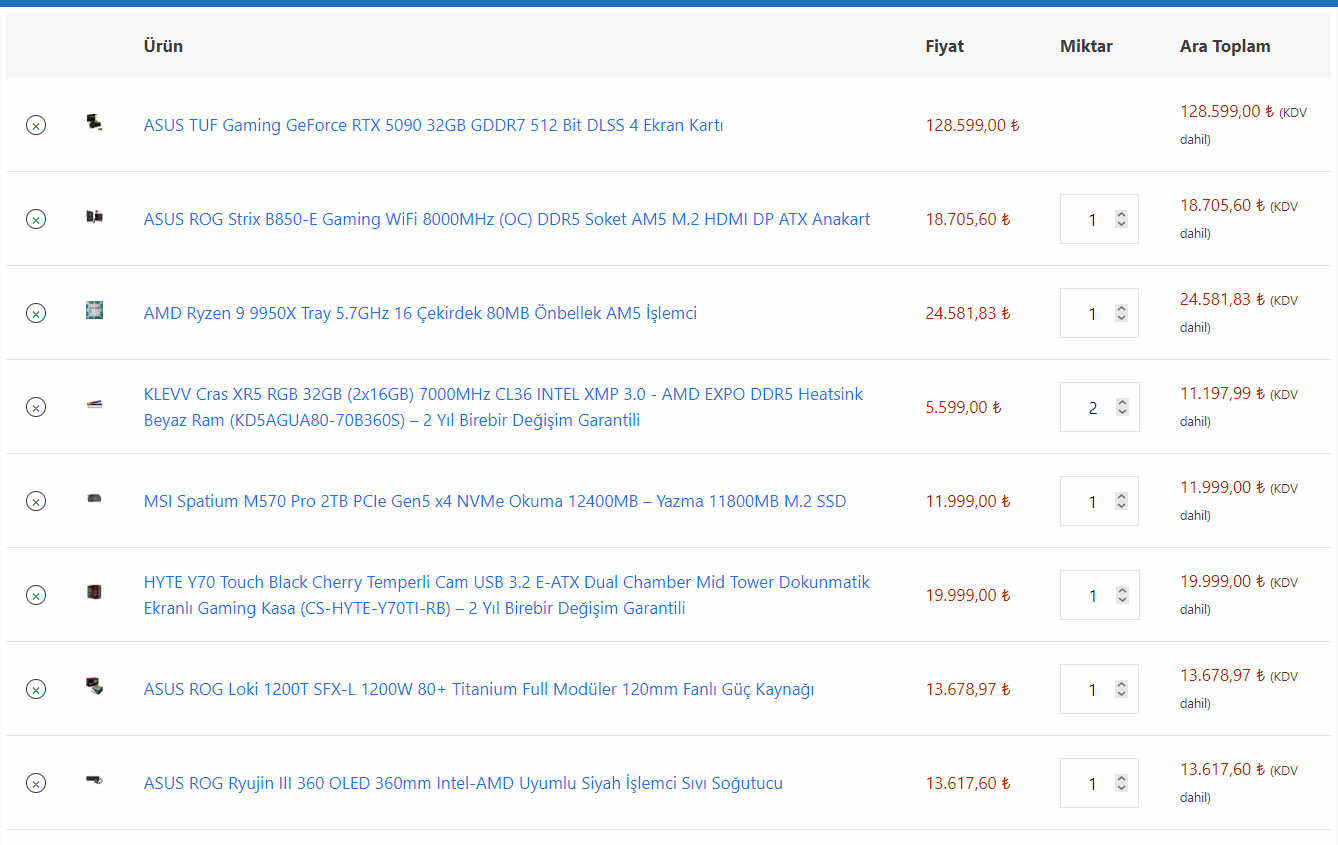Image resolution: width=1338 pixels, height=845 pixels.
Task: Open KLEVV Cras XR5 RGB 32GB product link
Action: point(503,407)
